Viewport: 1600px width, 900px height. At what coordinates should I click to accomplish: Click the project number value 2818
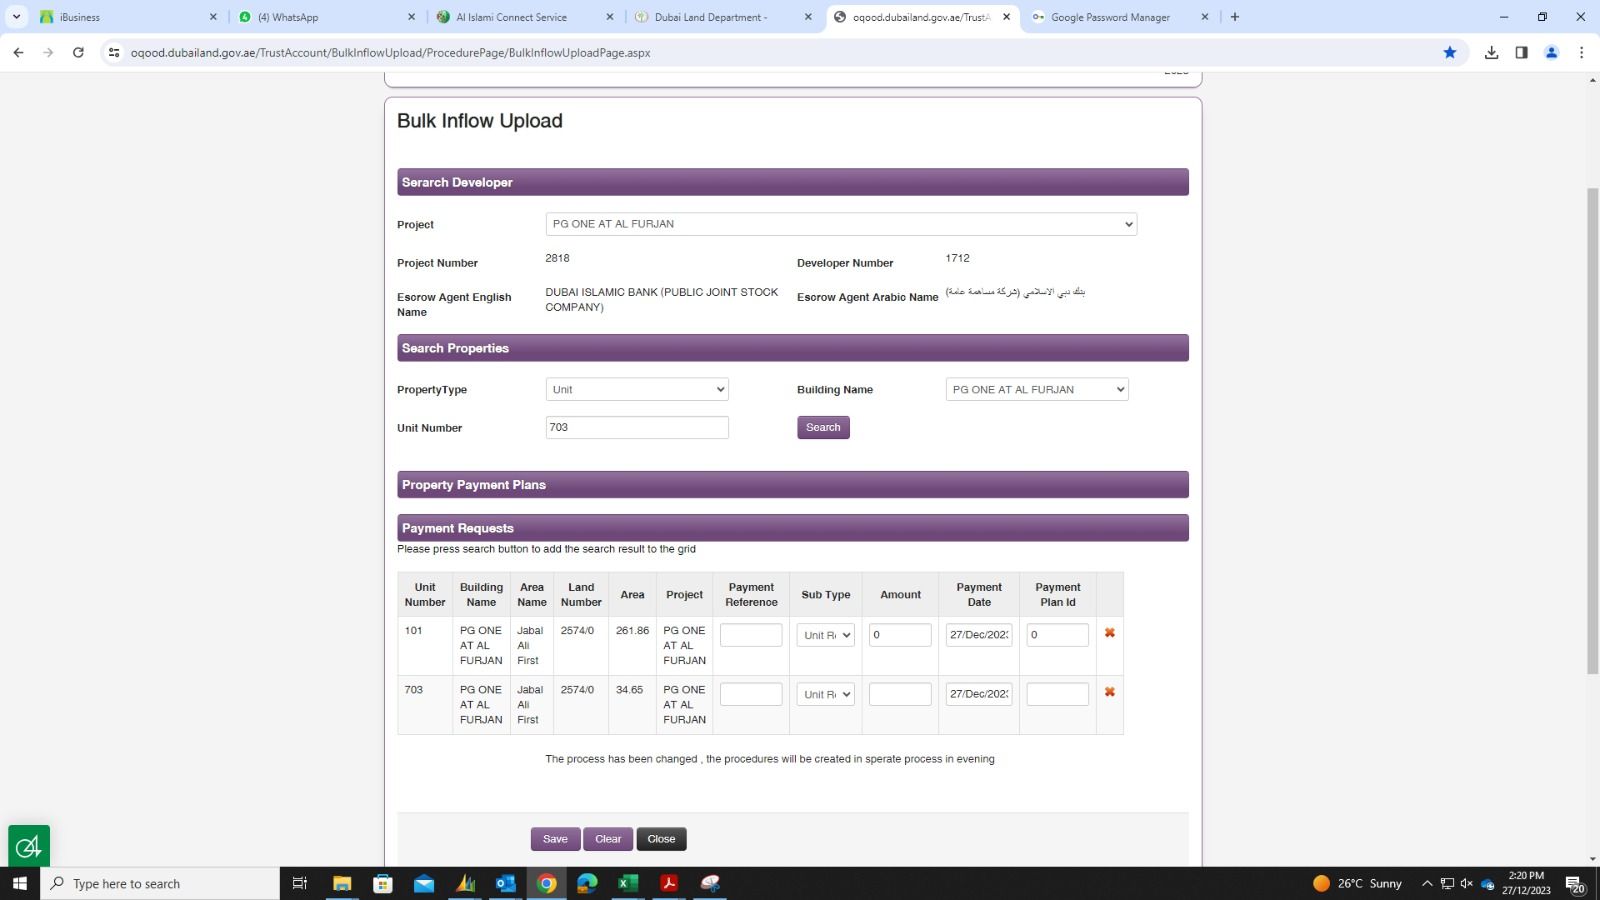[557, 258]
